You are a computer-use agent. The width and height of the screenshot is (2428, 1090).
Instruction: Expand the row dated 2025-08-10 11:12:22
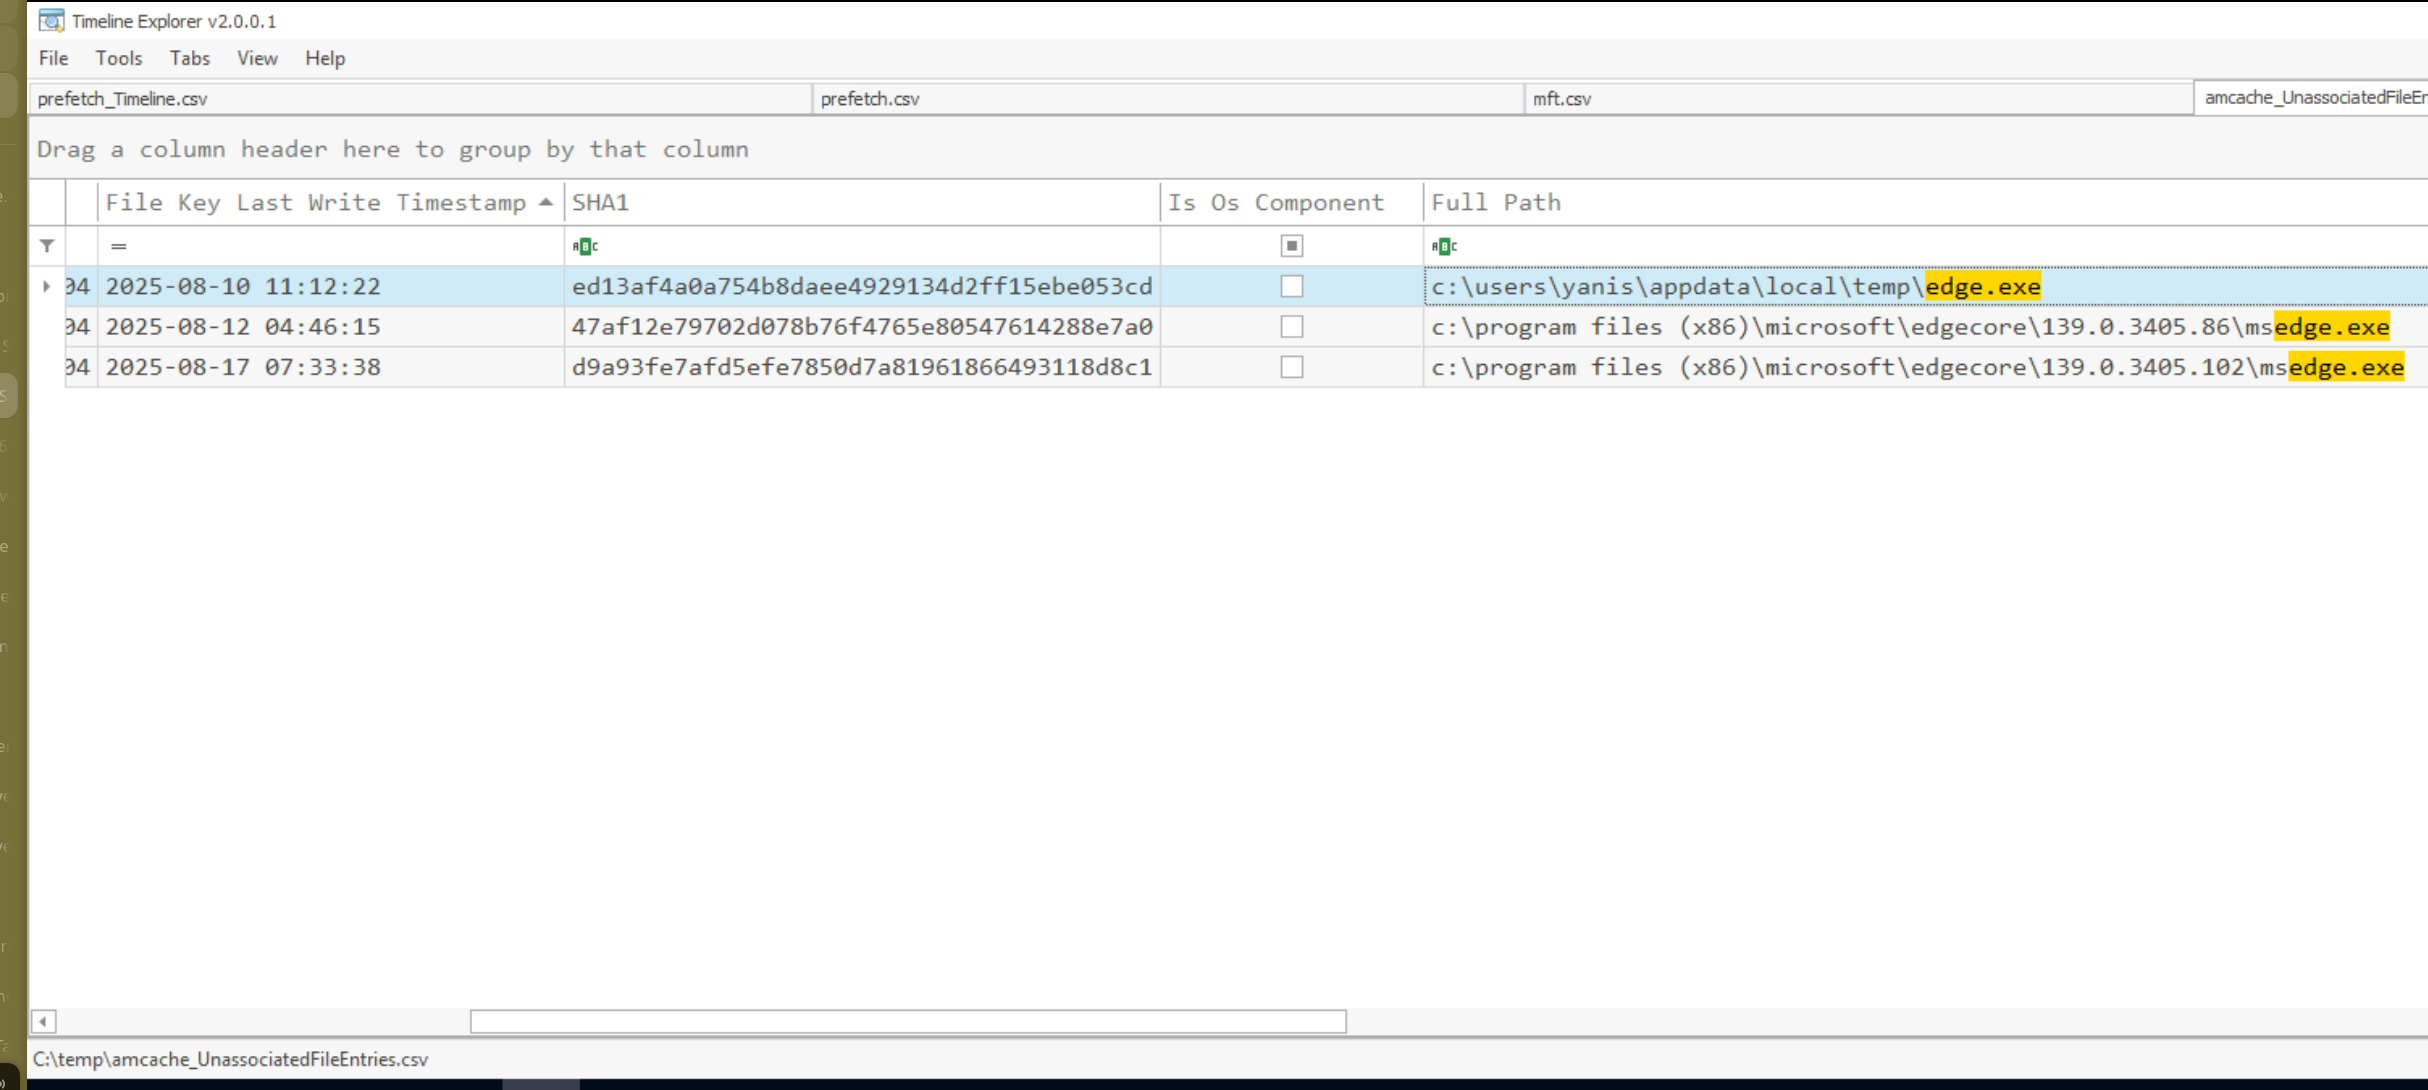point(47,287)
